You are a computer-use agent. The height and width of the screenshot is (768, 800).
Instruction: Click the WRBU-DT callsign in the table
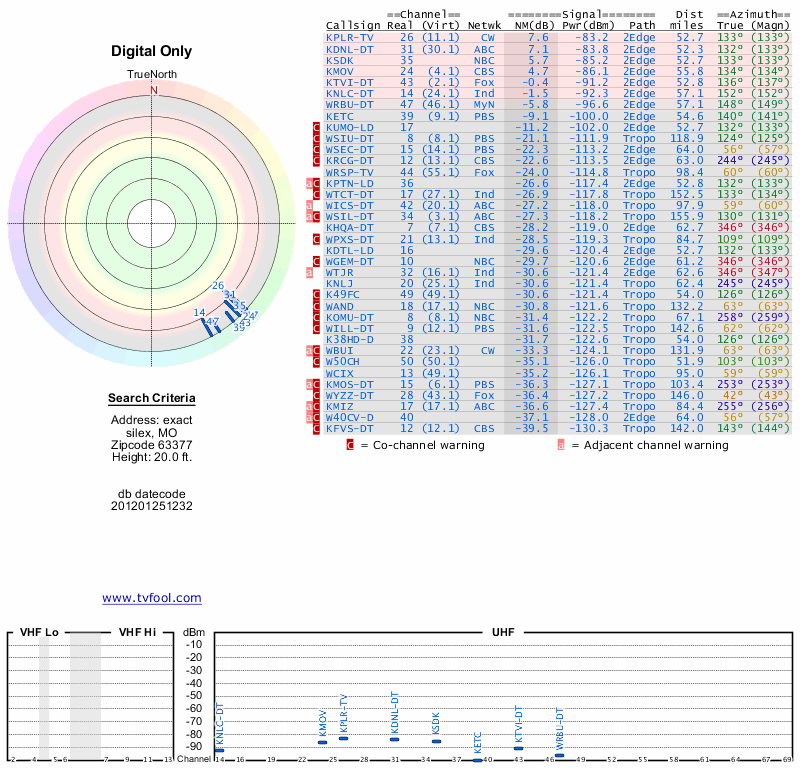pos(349,105)
